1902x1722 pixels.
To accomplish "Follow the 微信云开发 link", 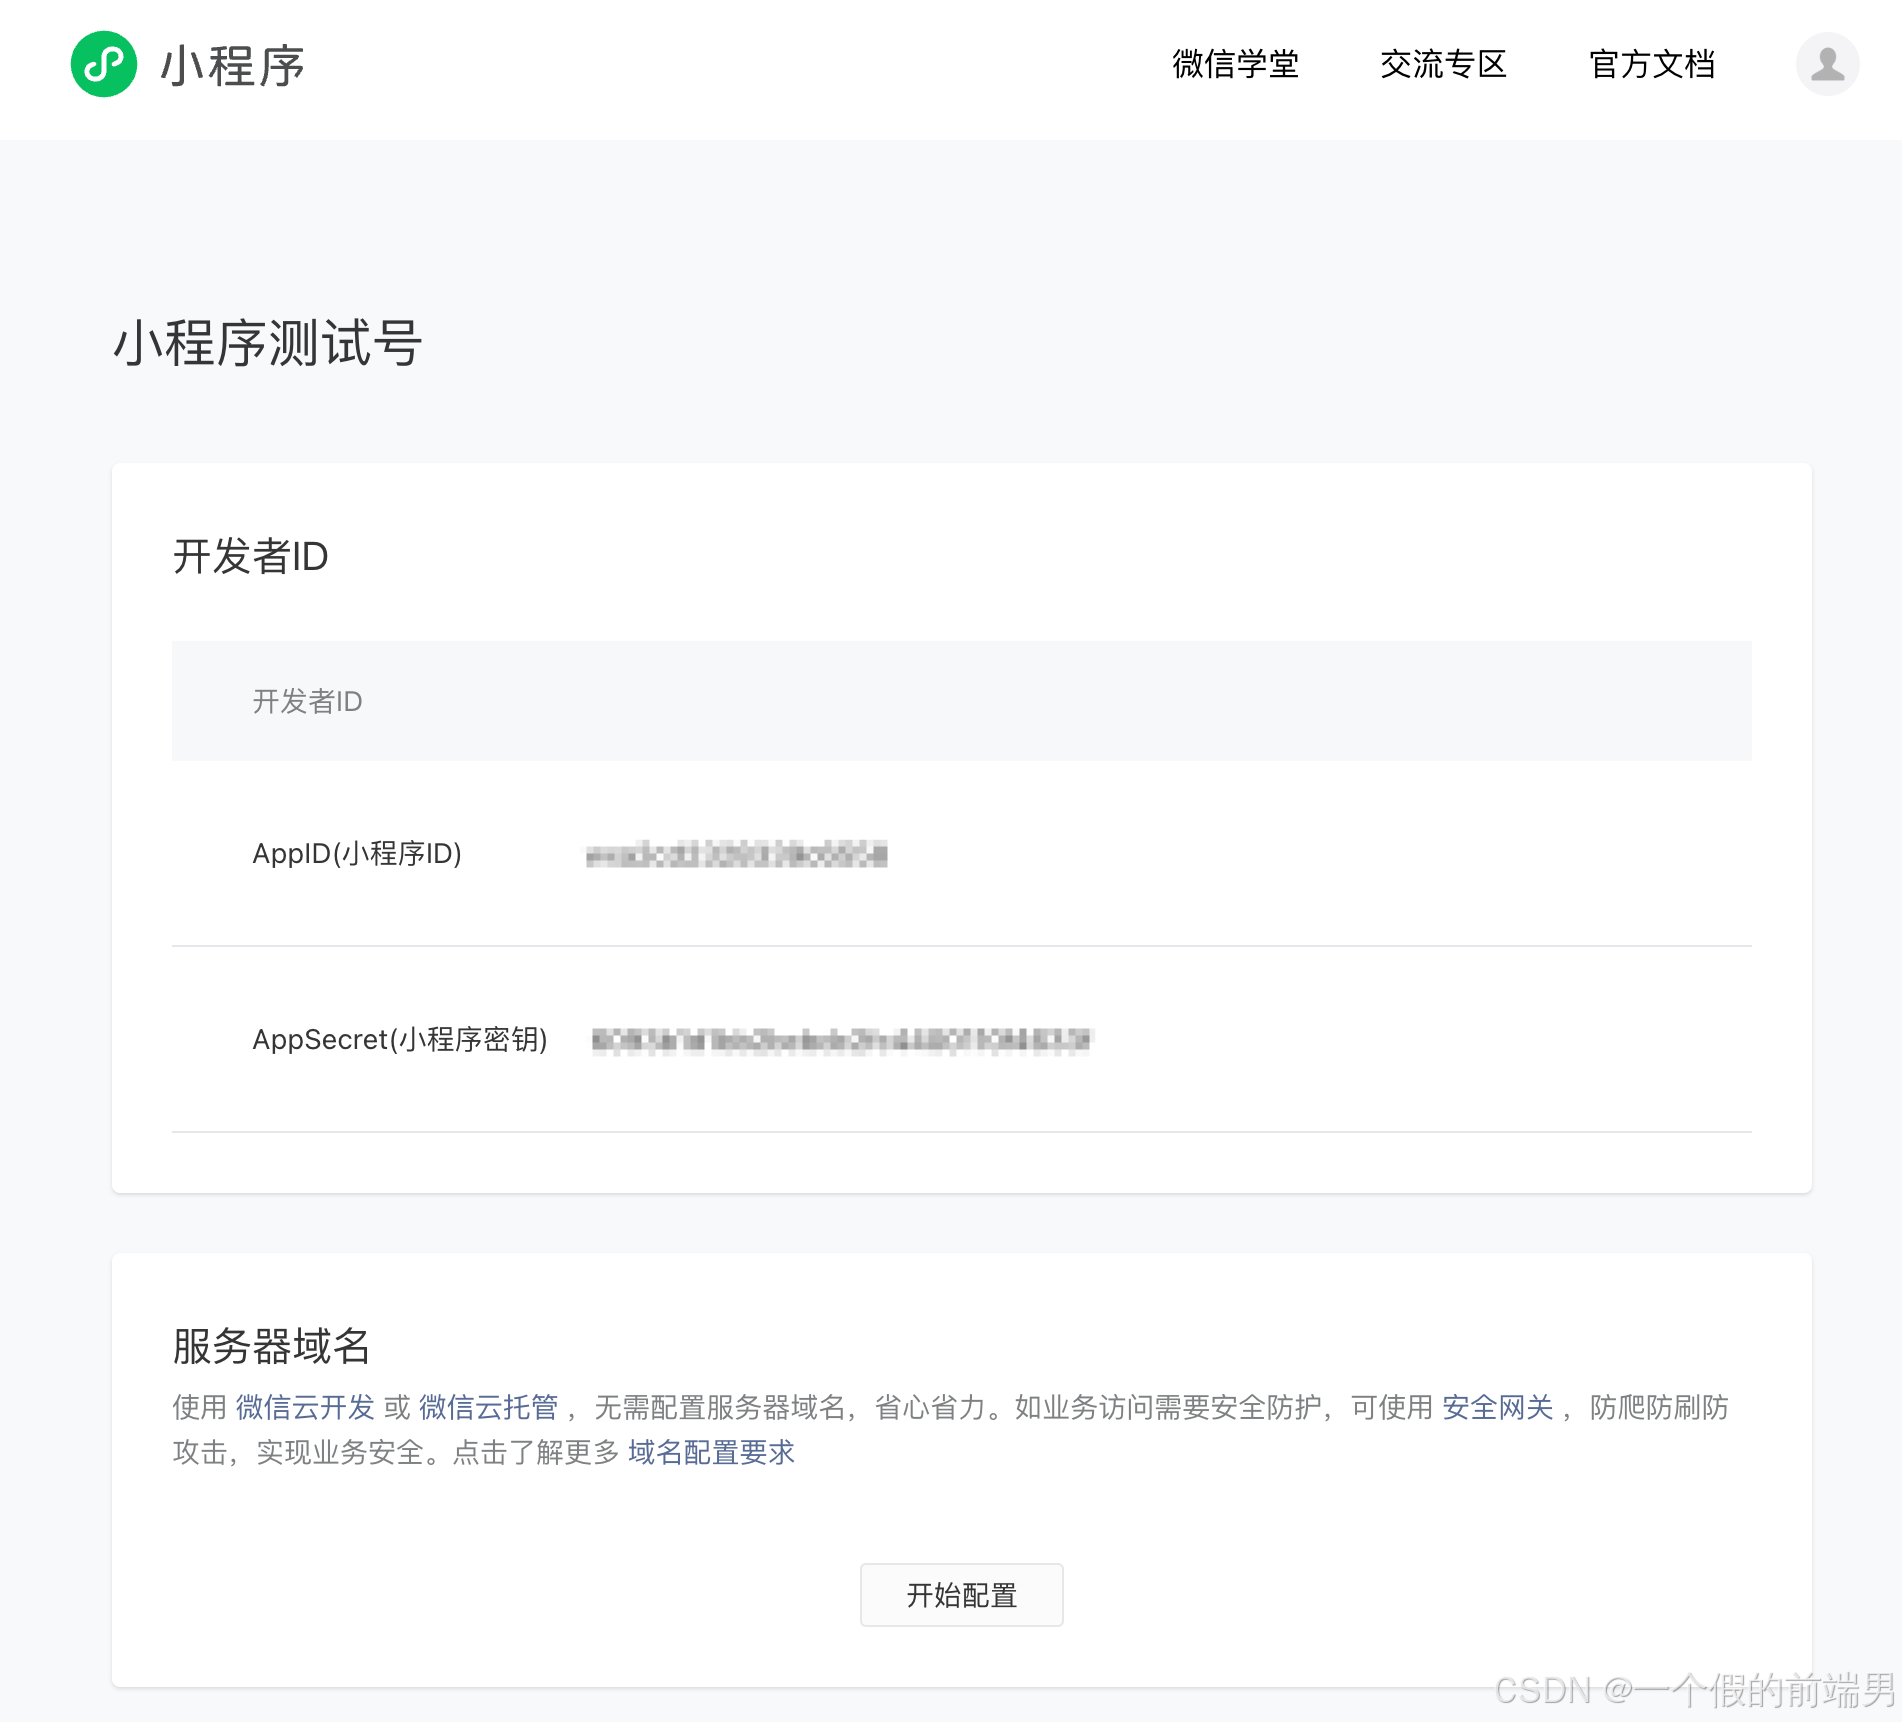I will click(x=305, y=1407).
